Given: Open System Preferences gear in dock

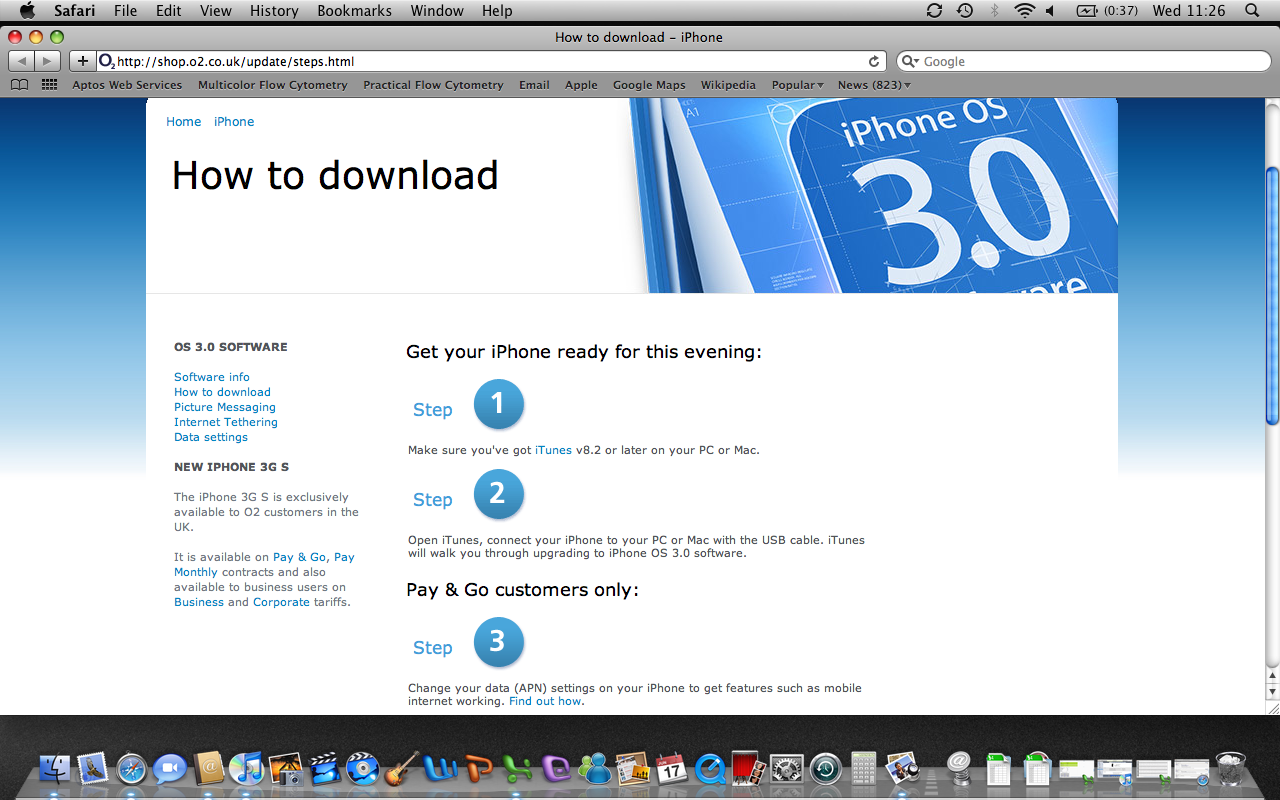Looking at the screenshot, I should (x=787, y=769).
